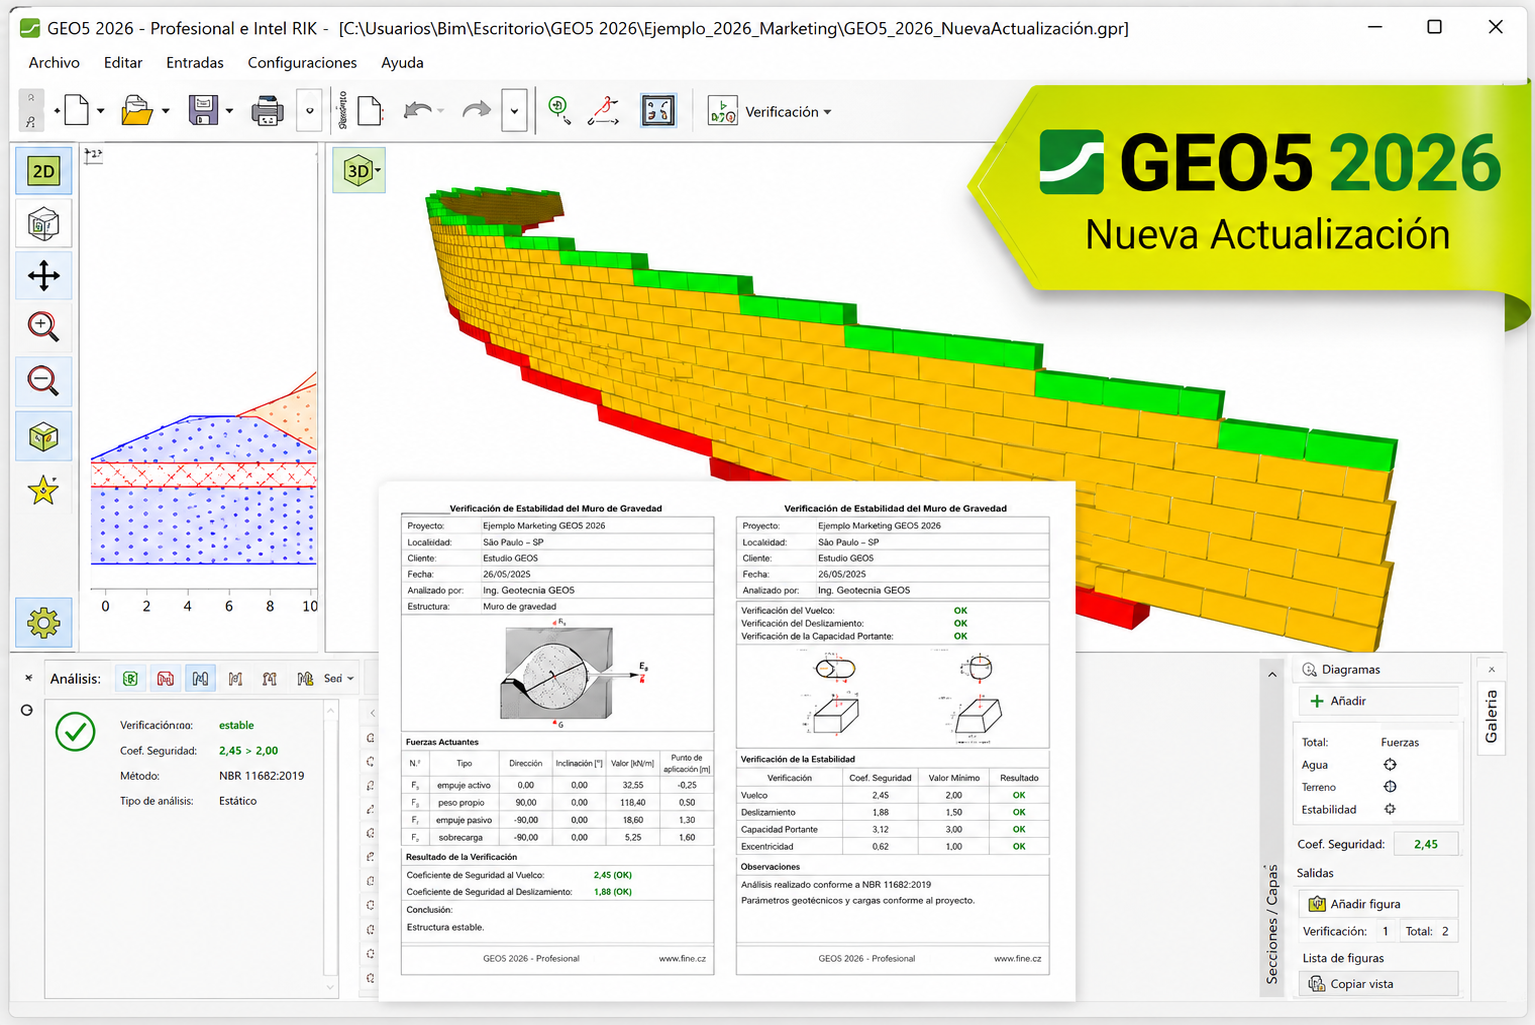Open the Sed dropdown in the Análisis bar
The image size is (1535, 1025).
339,679
